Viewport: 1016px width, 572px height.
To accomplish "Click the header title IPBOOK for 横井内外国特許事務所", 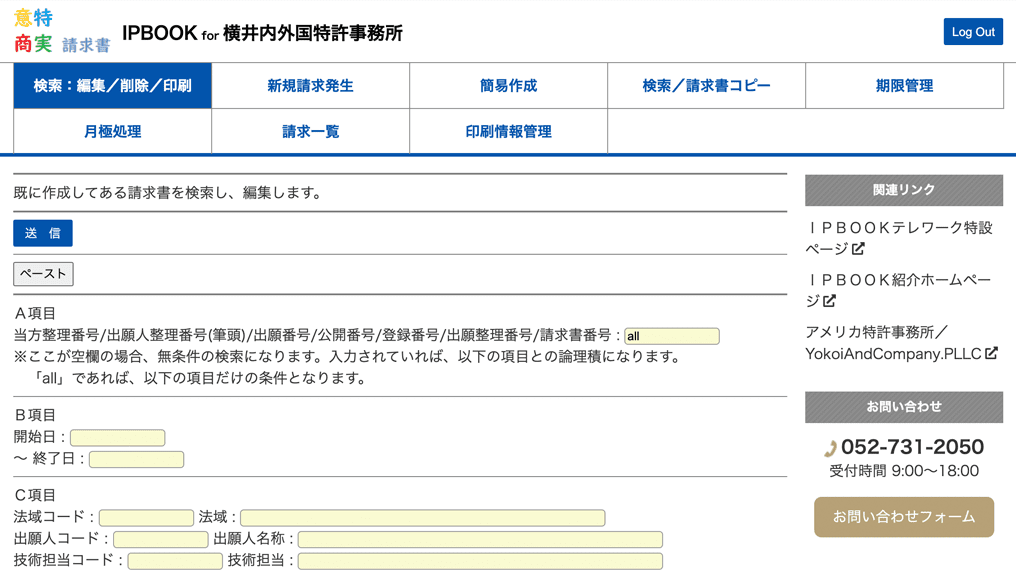I will tap(262, 33).
